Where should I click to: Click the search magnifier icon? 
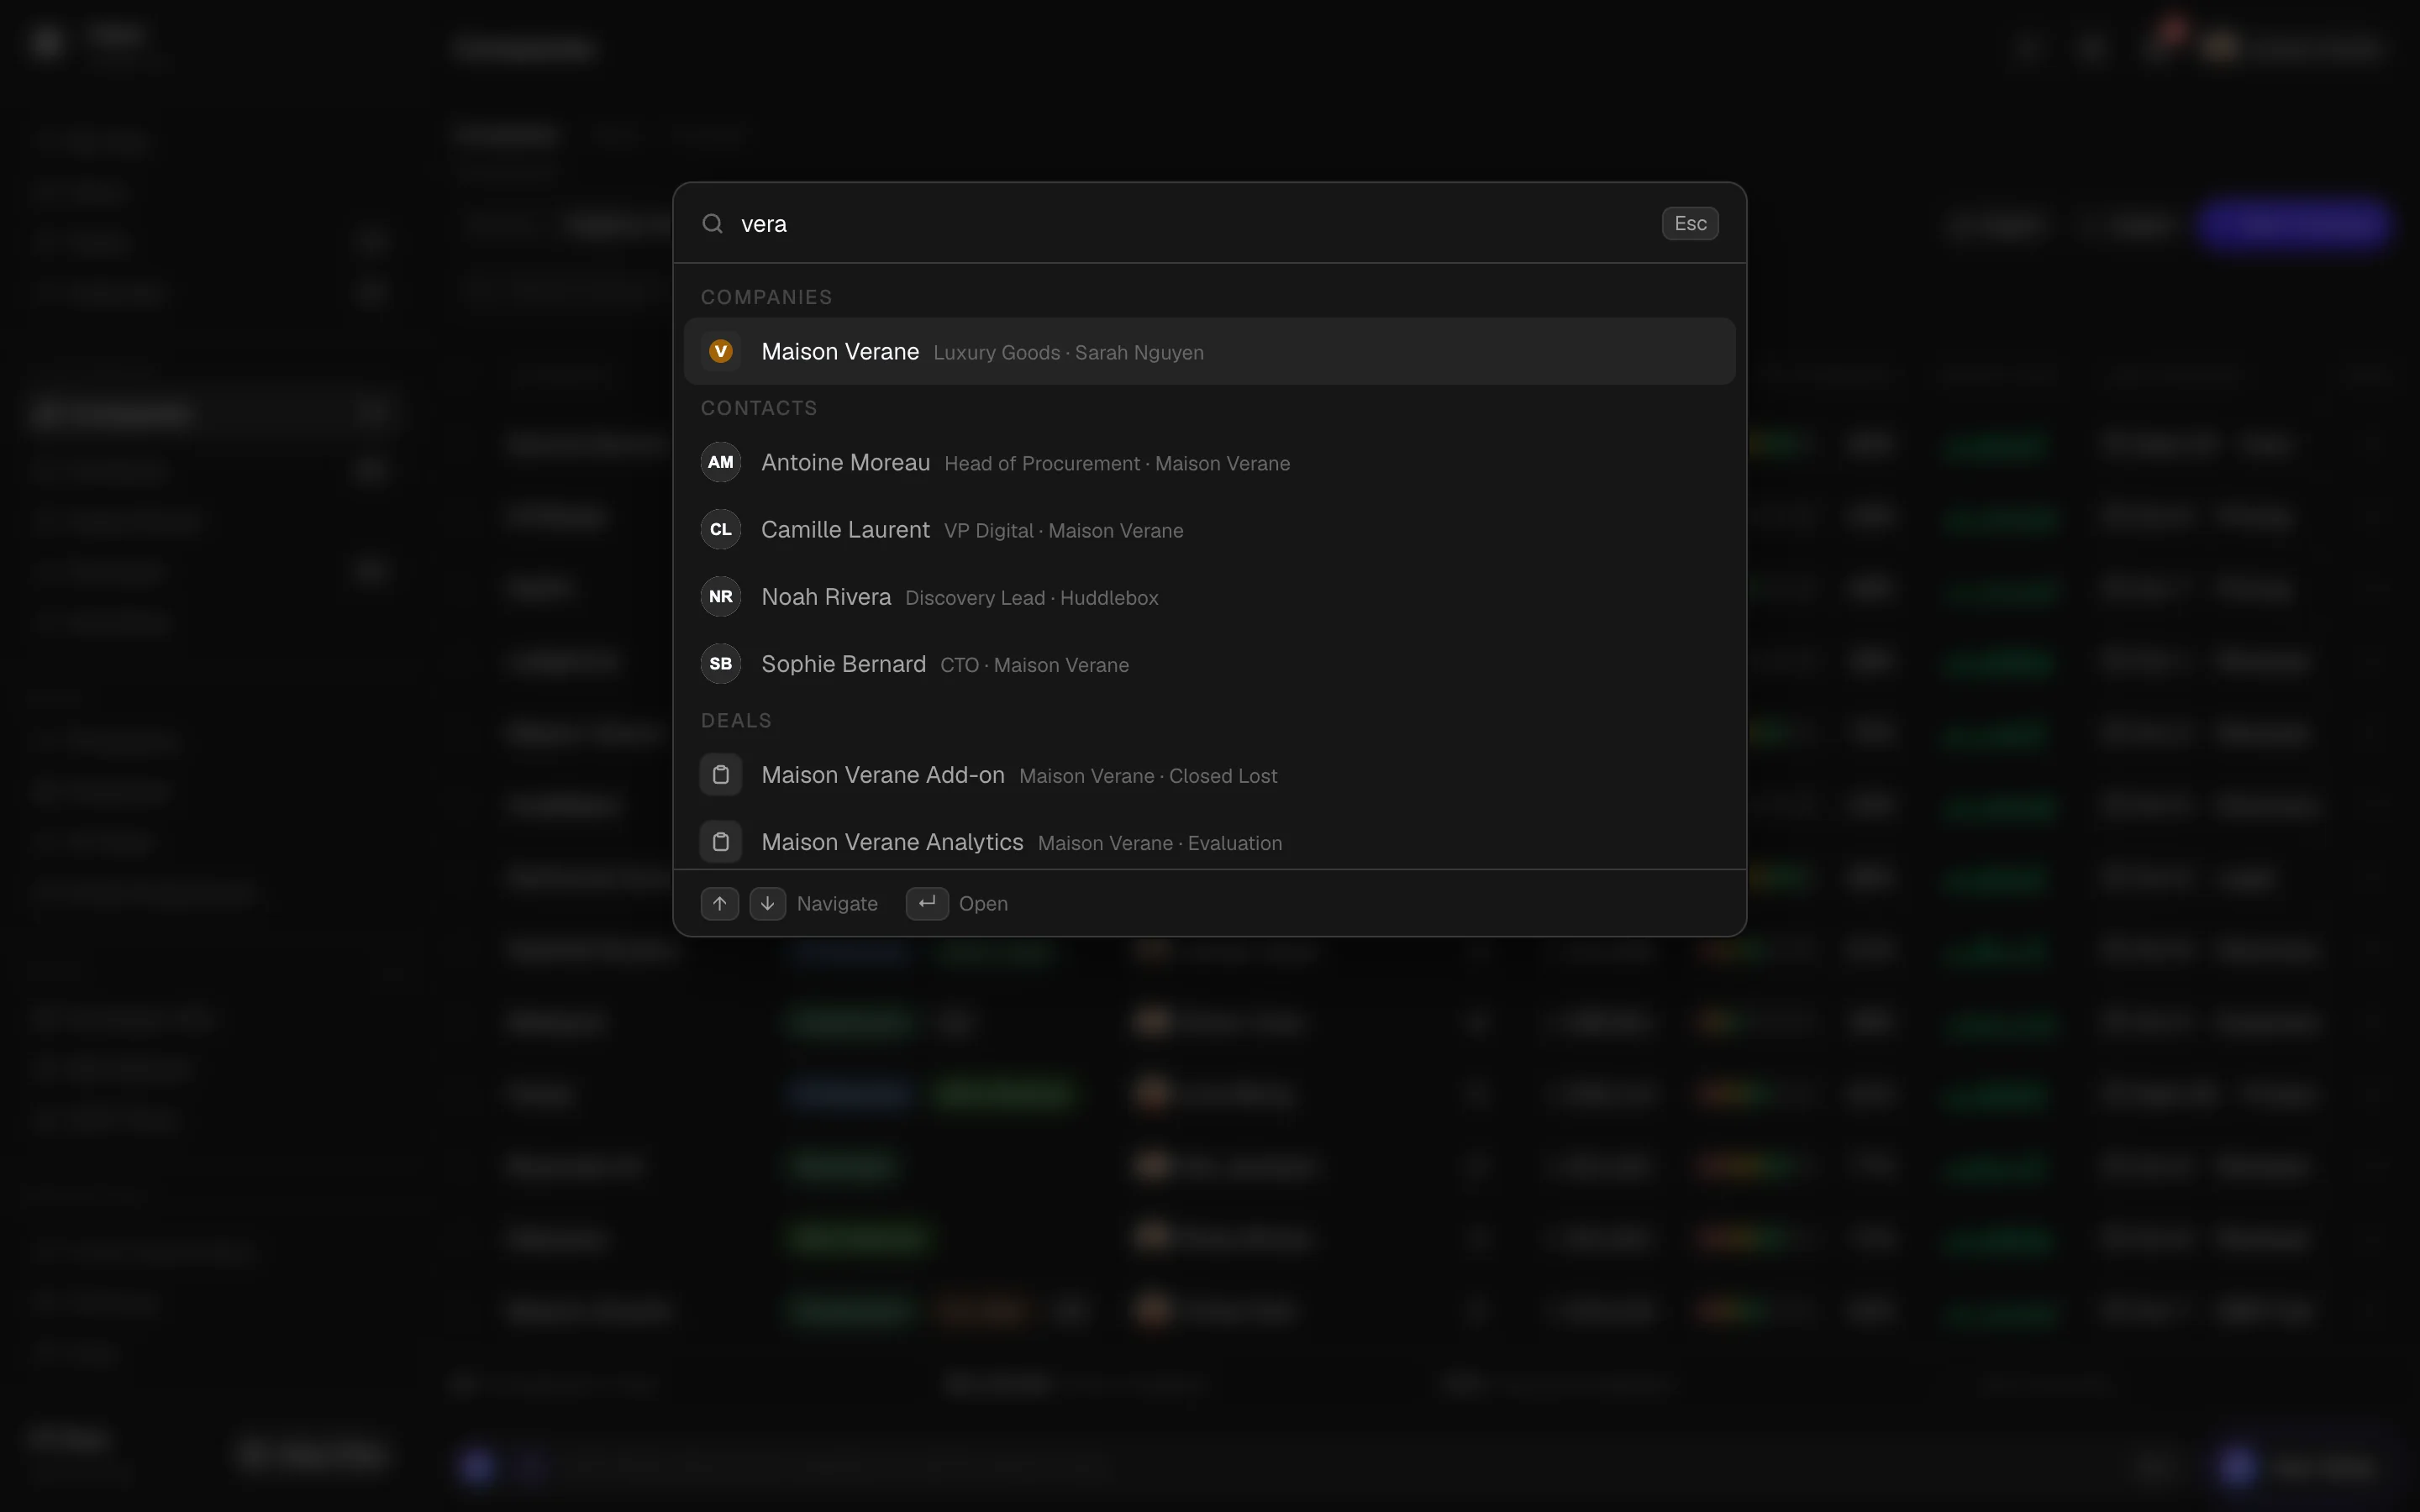[712, 223]
